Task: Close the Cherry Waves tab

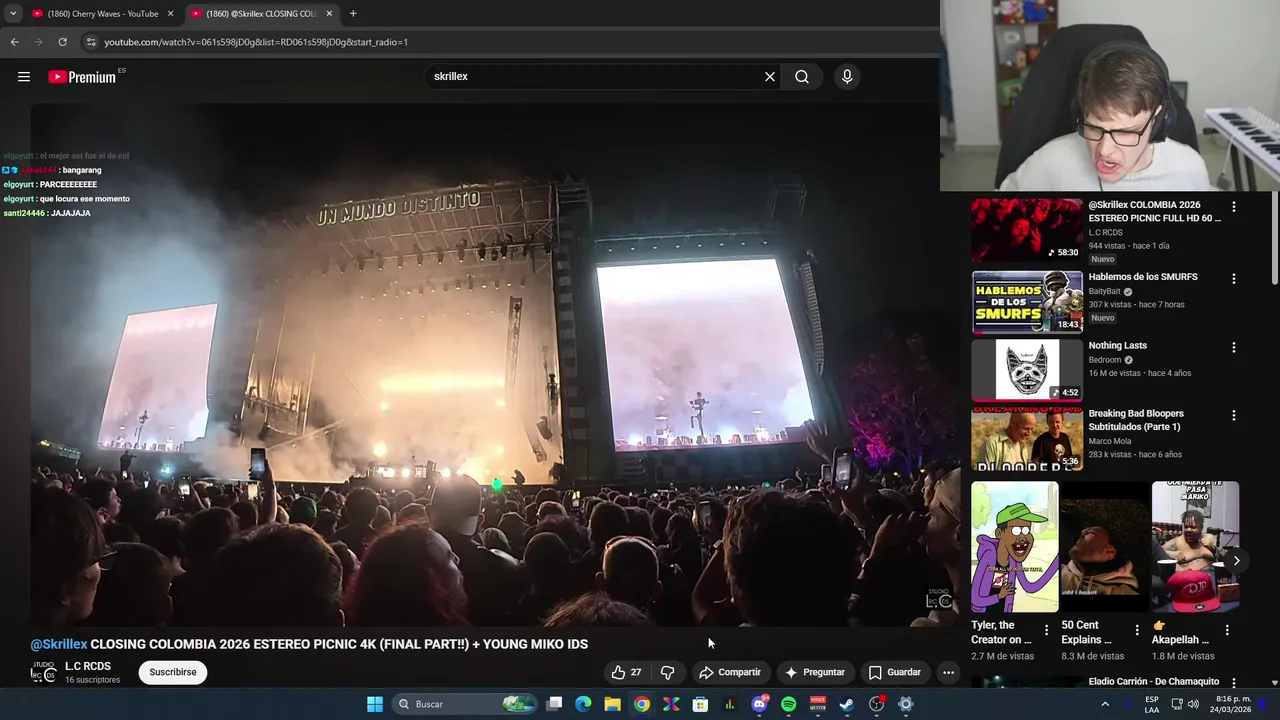Action: [x=170, y=14]
